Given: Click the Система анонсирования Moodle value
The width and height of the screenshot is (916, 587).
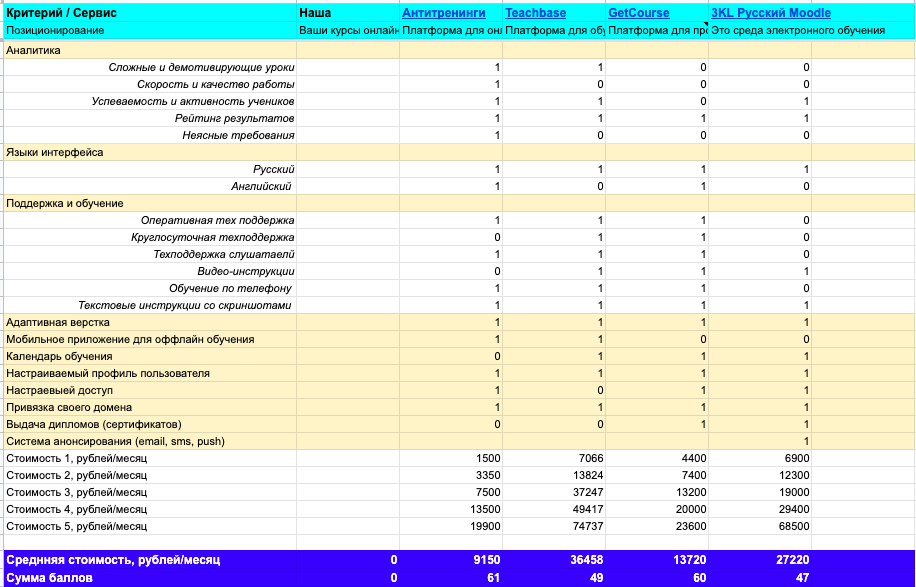Looking at the screenshot, I should click(x=759, y=442).
